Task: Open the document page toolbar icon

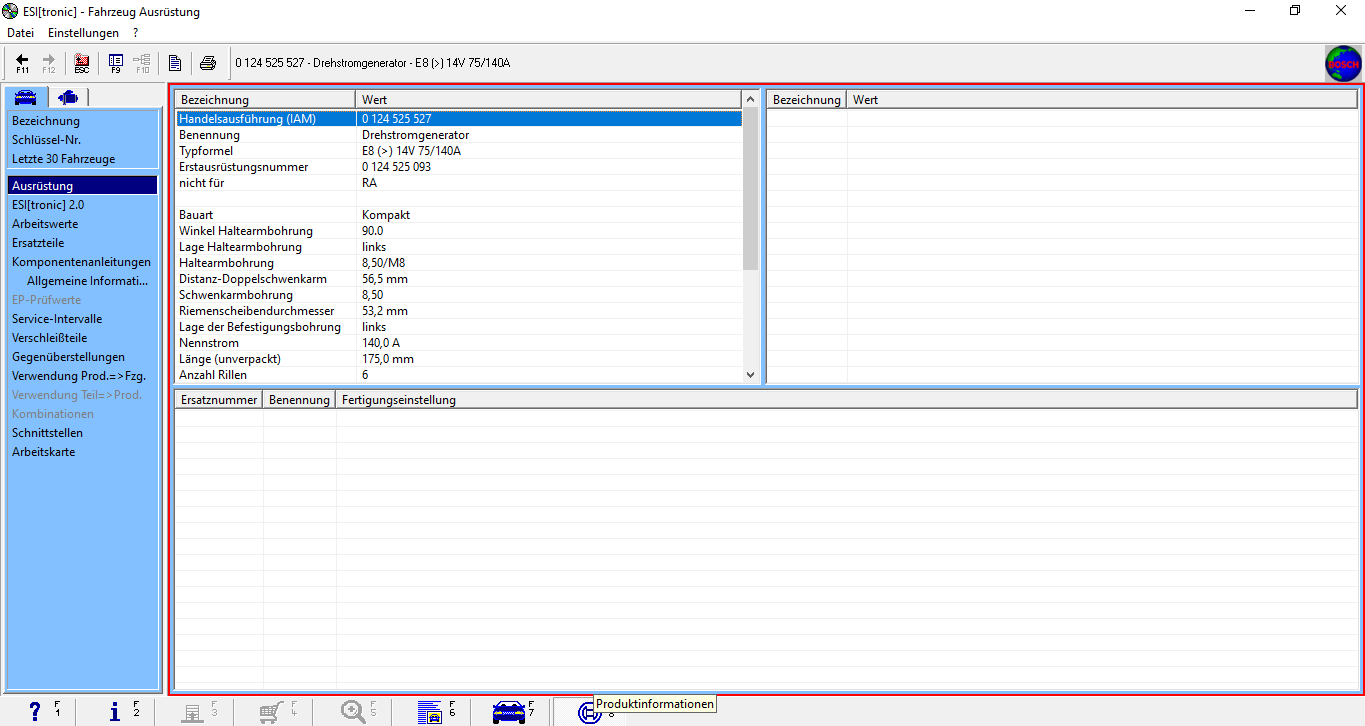Action: tap(175, 63)
